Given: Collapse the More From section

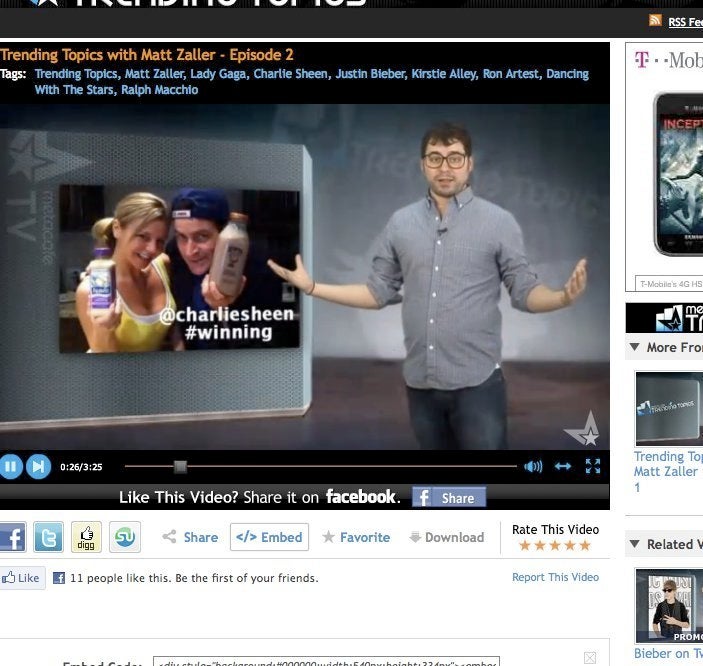Looking at the screenshot, I should click(634, 347).
